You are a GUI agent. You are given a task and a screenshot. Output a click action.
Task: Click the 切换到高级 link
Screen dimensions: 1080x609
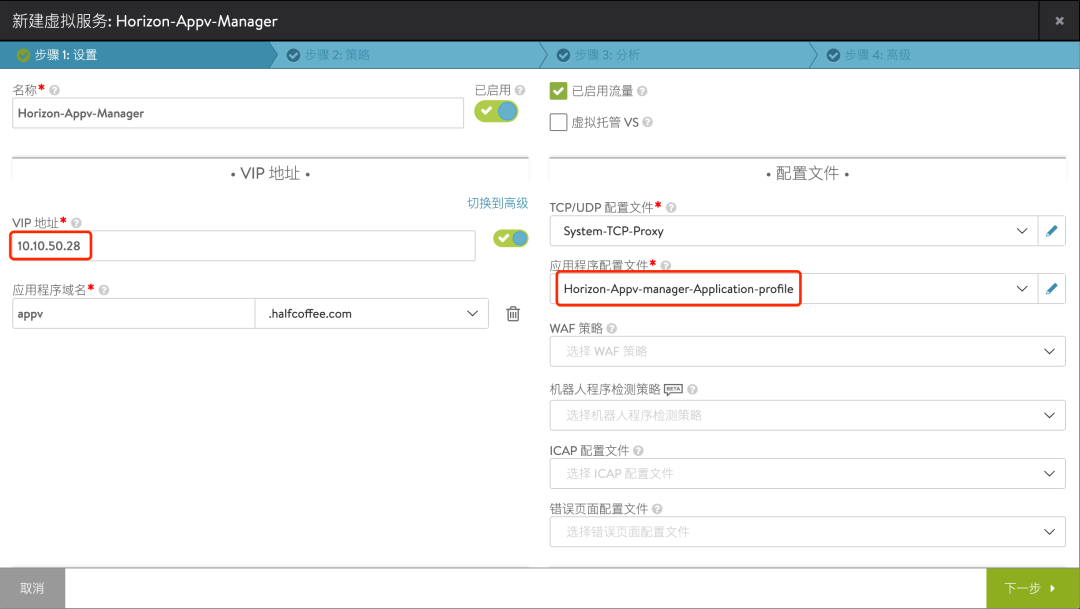tap(497, 203)
